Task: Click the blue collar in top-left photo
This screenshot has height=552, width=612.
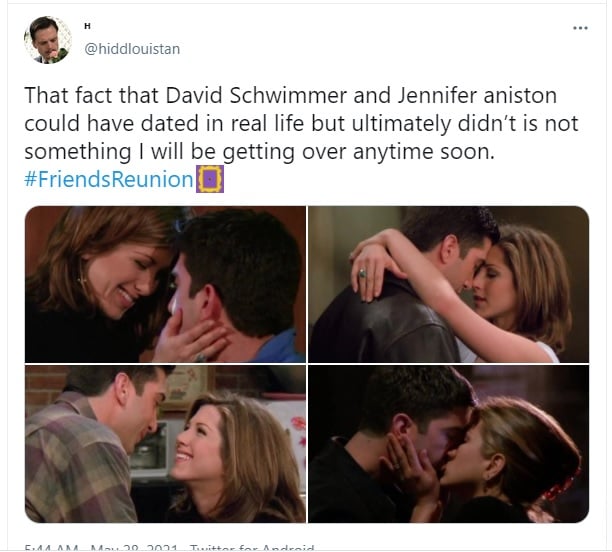Action: pos(279,347)
